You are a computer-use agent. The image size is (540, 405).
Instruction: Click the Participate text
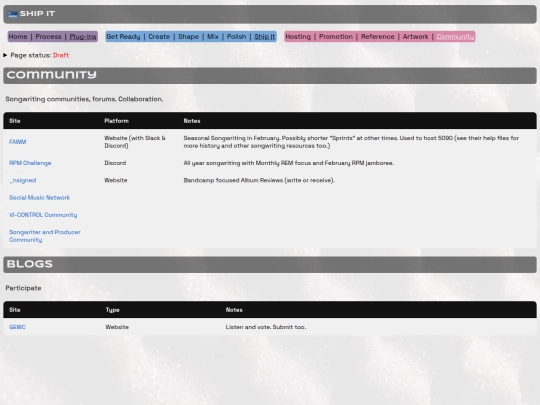(23, 288)
